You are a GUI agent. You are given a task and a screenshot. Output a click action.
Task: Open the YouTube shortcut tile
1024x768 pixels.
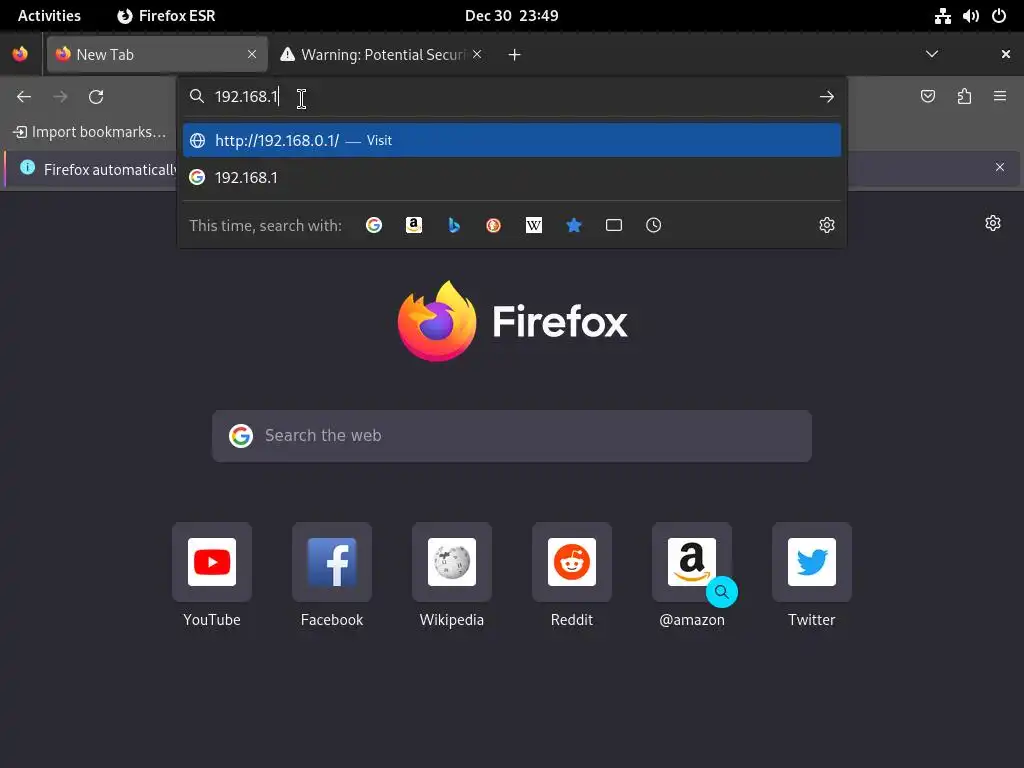212,562
